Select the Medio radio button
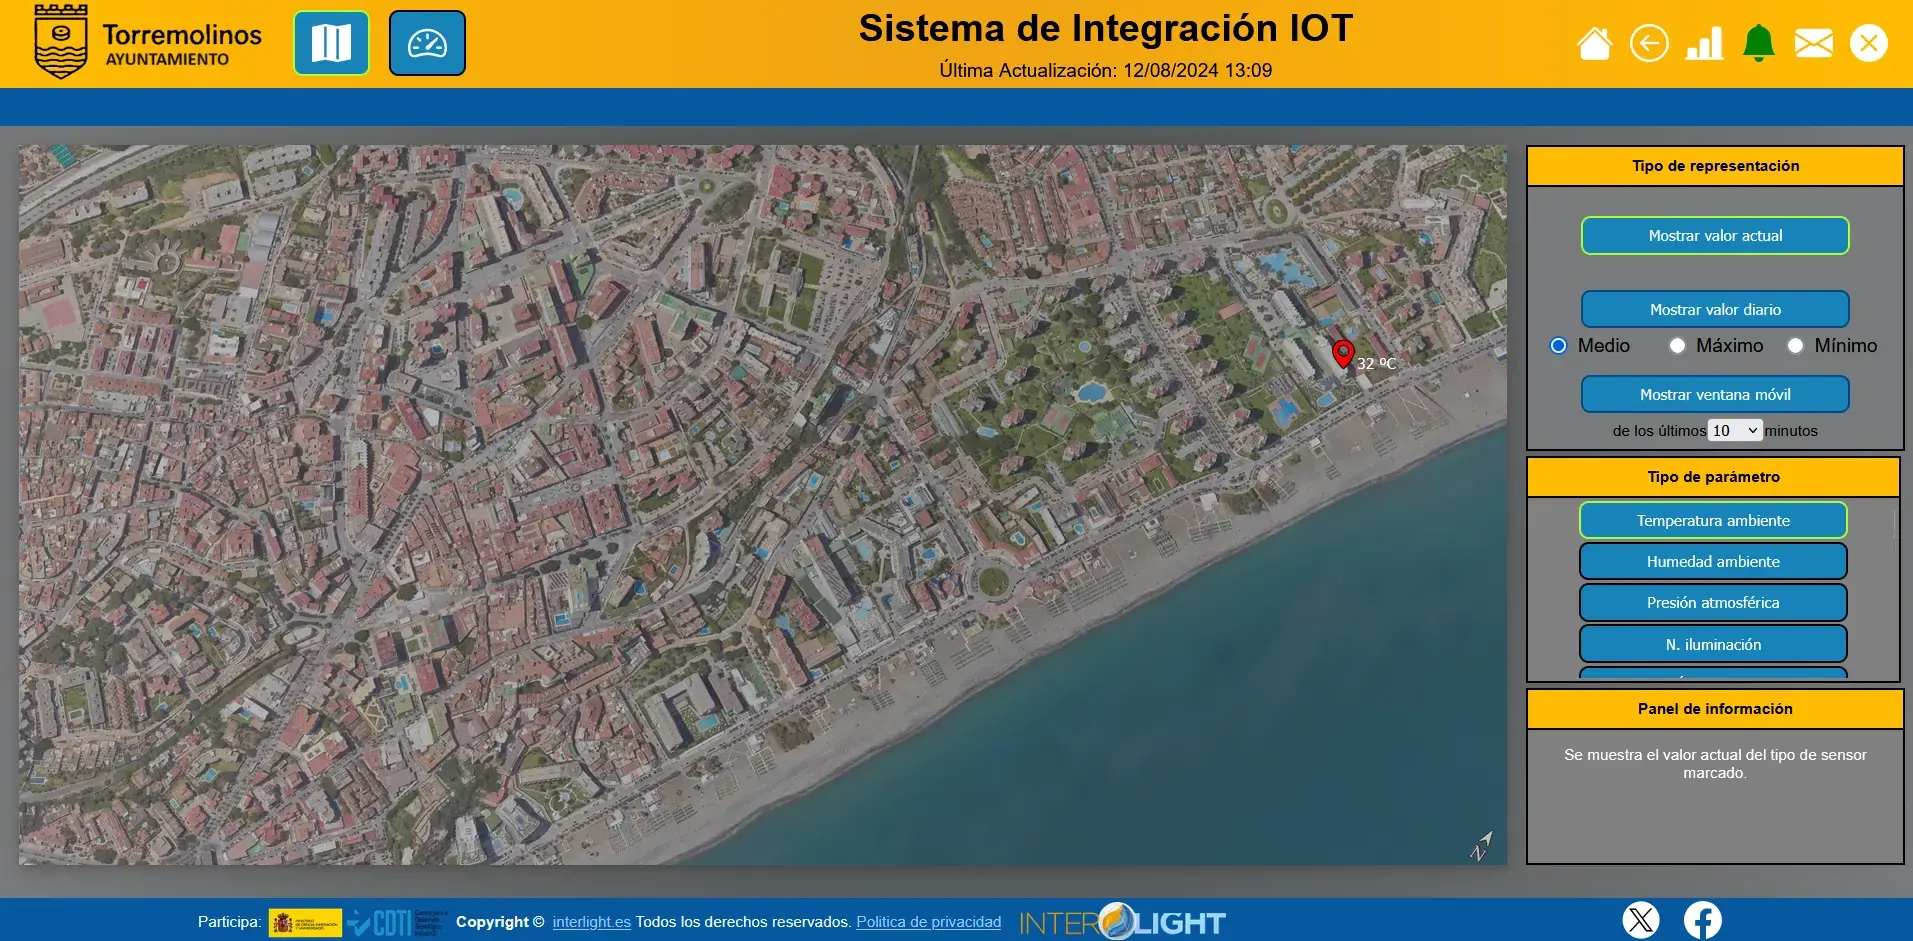Viewport: 1913px width, 941px height. coord(1558,345)
